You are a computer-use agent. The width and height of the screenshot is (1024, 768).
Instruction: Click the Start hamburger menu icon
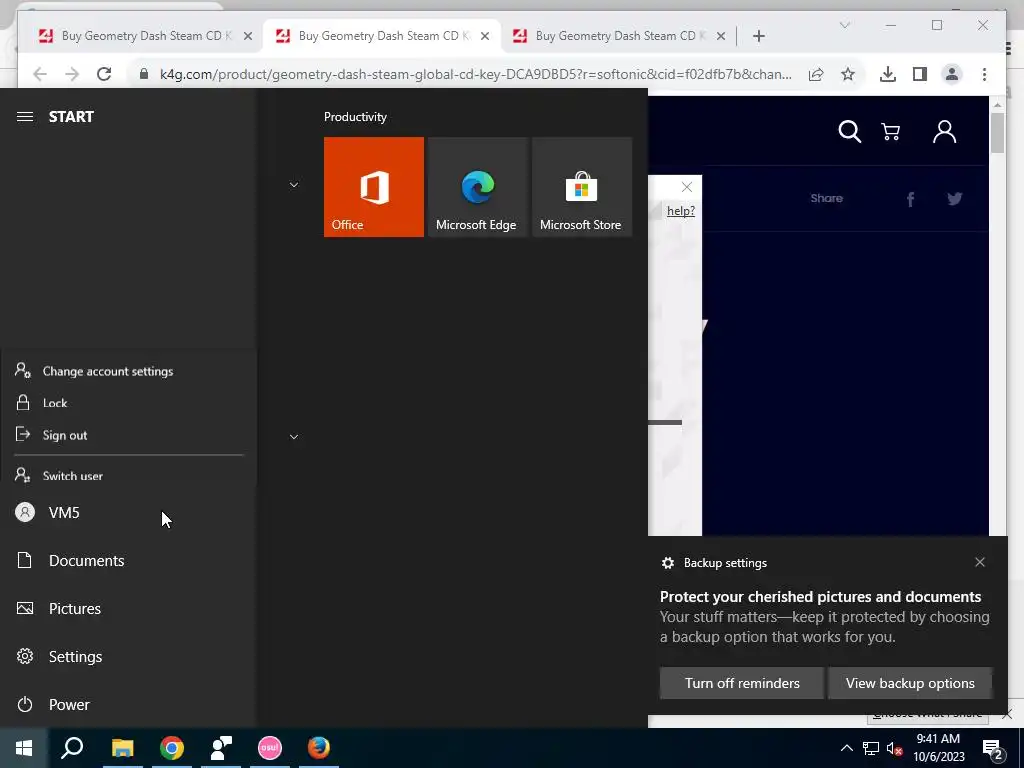click(x=25, y=116)
